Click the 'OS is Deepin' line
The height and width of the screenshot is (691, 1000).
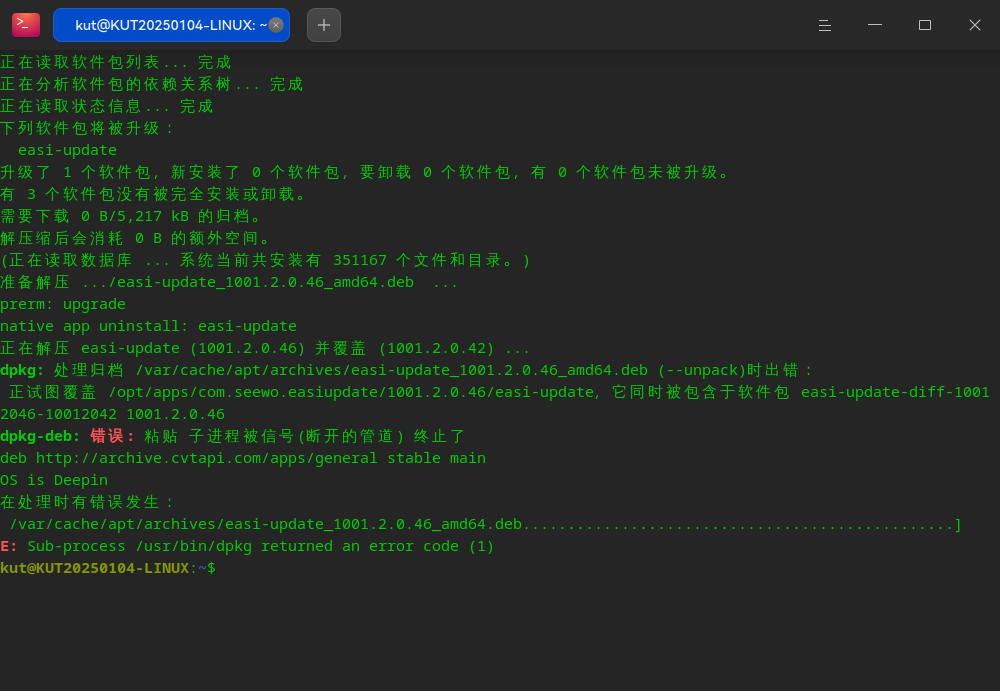(54, 480)
